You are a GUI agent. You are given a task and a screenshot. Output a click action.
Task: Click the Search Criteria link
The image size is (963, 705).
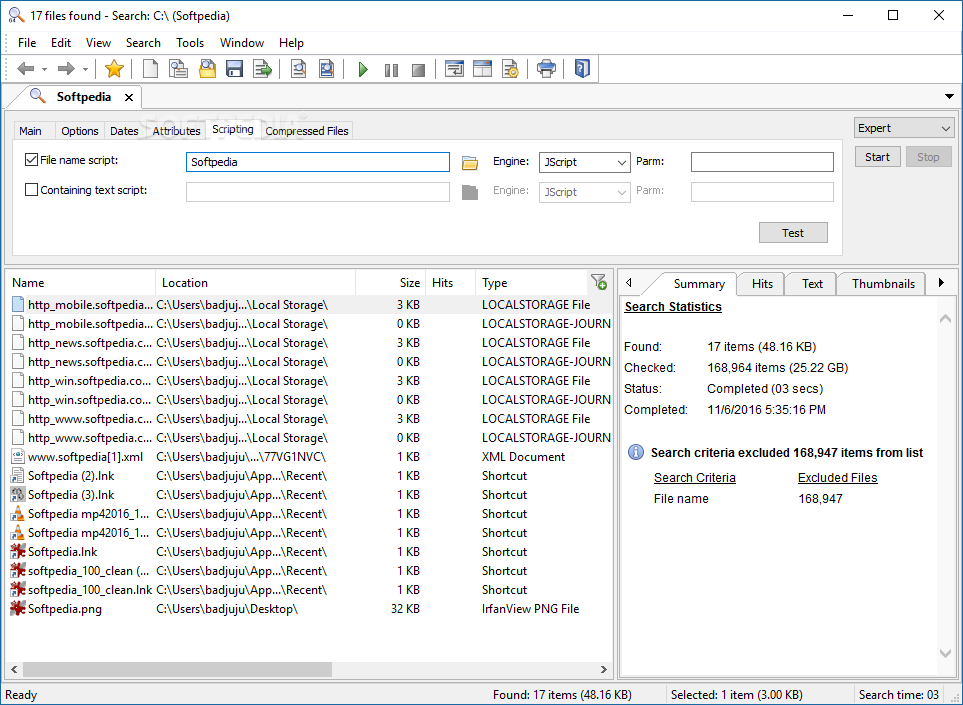695,477
